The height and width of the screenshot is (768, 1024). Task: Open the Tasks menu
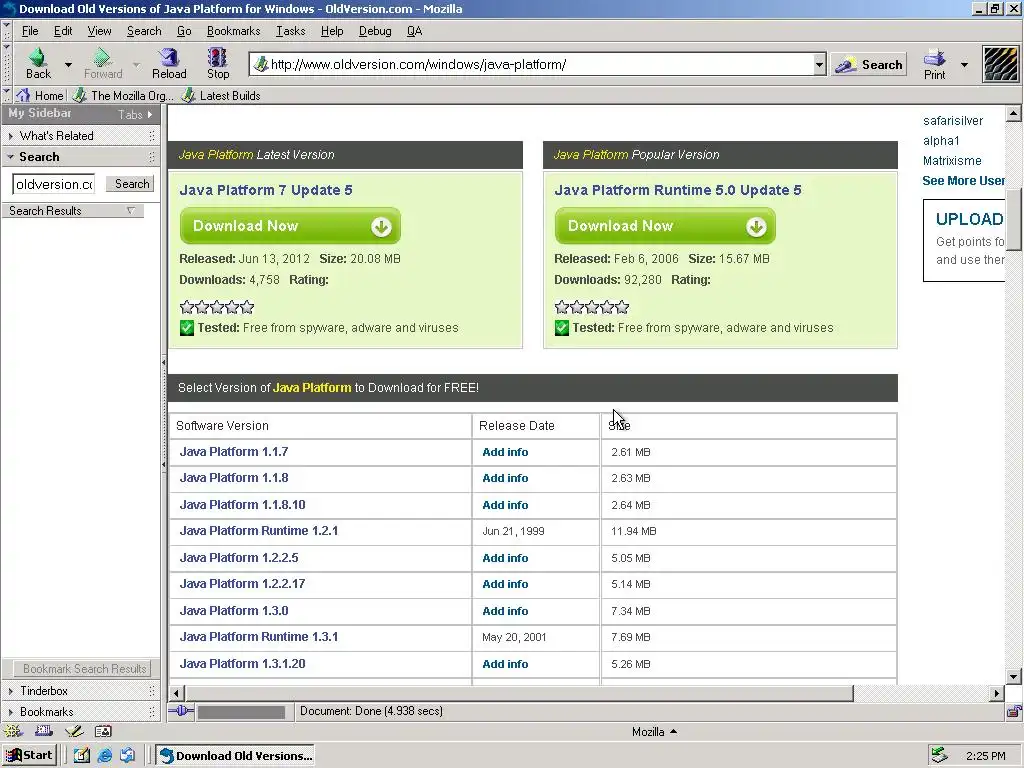pyautogui.click(x=291, y=31)
